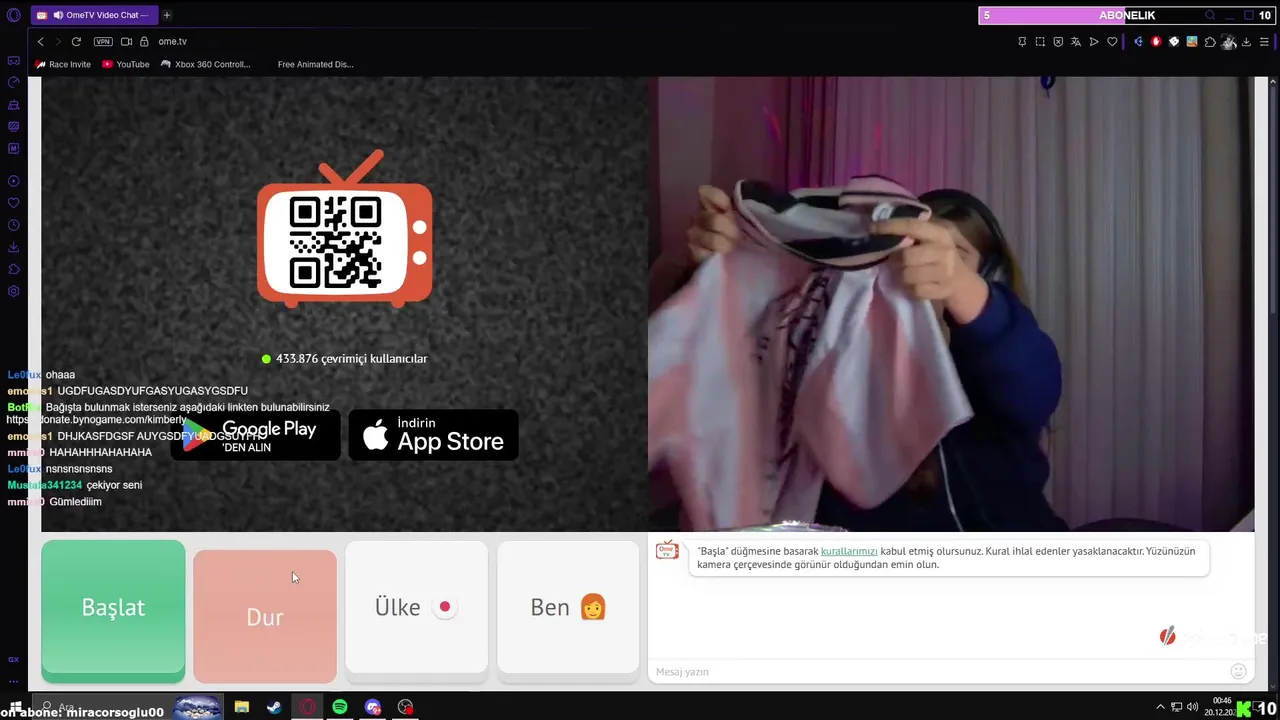Viewport: 1280px width, 720px height.
Task: Click the GX label in the sidebar
Action: (13, 659)
